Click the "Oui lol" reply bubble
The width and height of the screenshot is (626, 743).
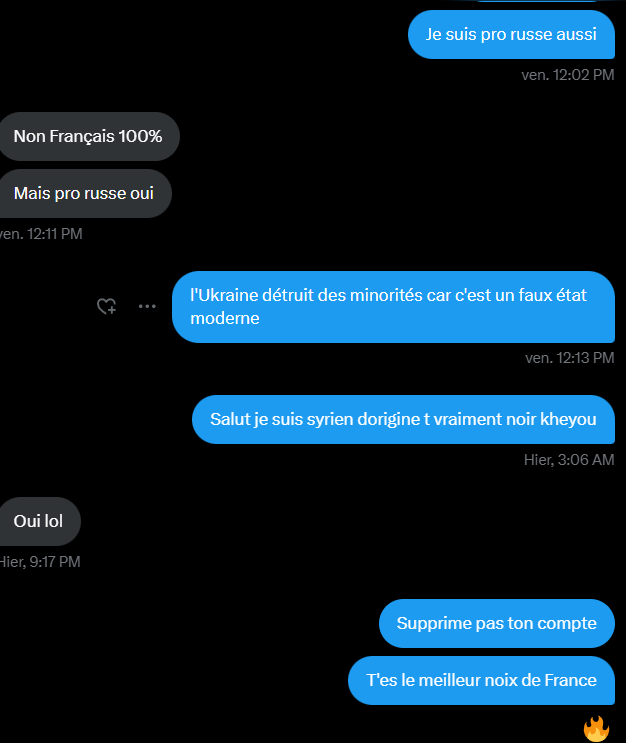(38, 521)
